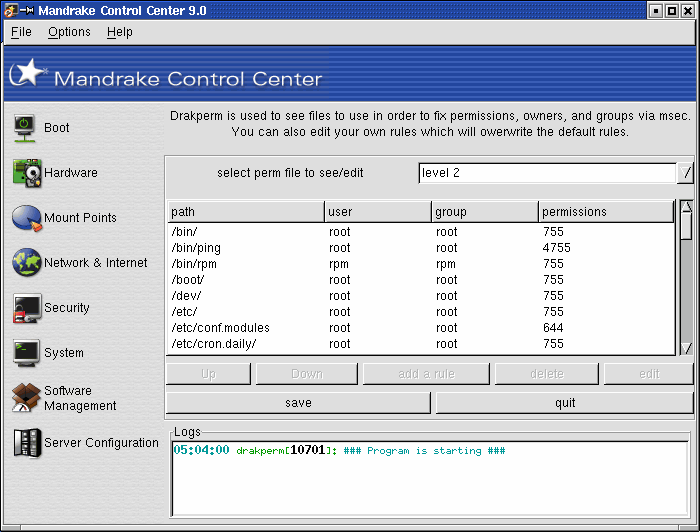Click the table scrollbar up arrow

687,206
